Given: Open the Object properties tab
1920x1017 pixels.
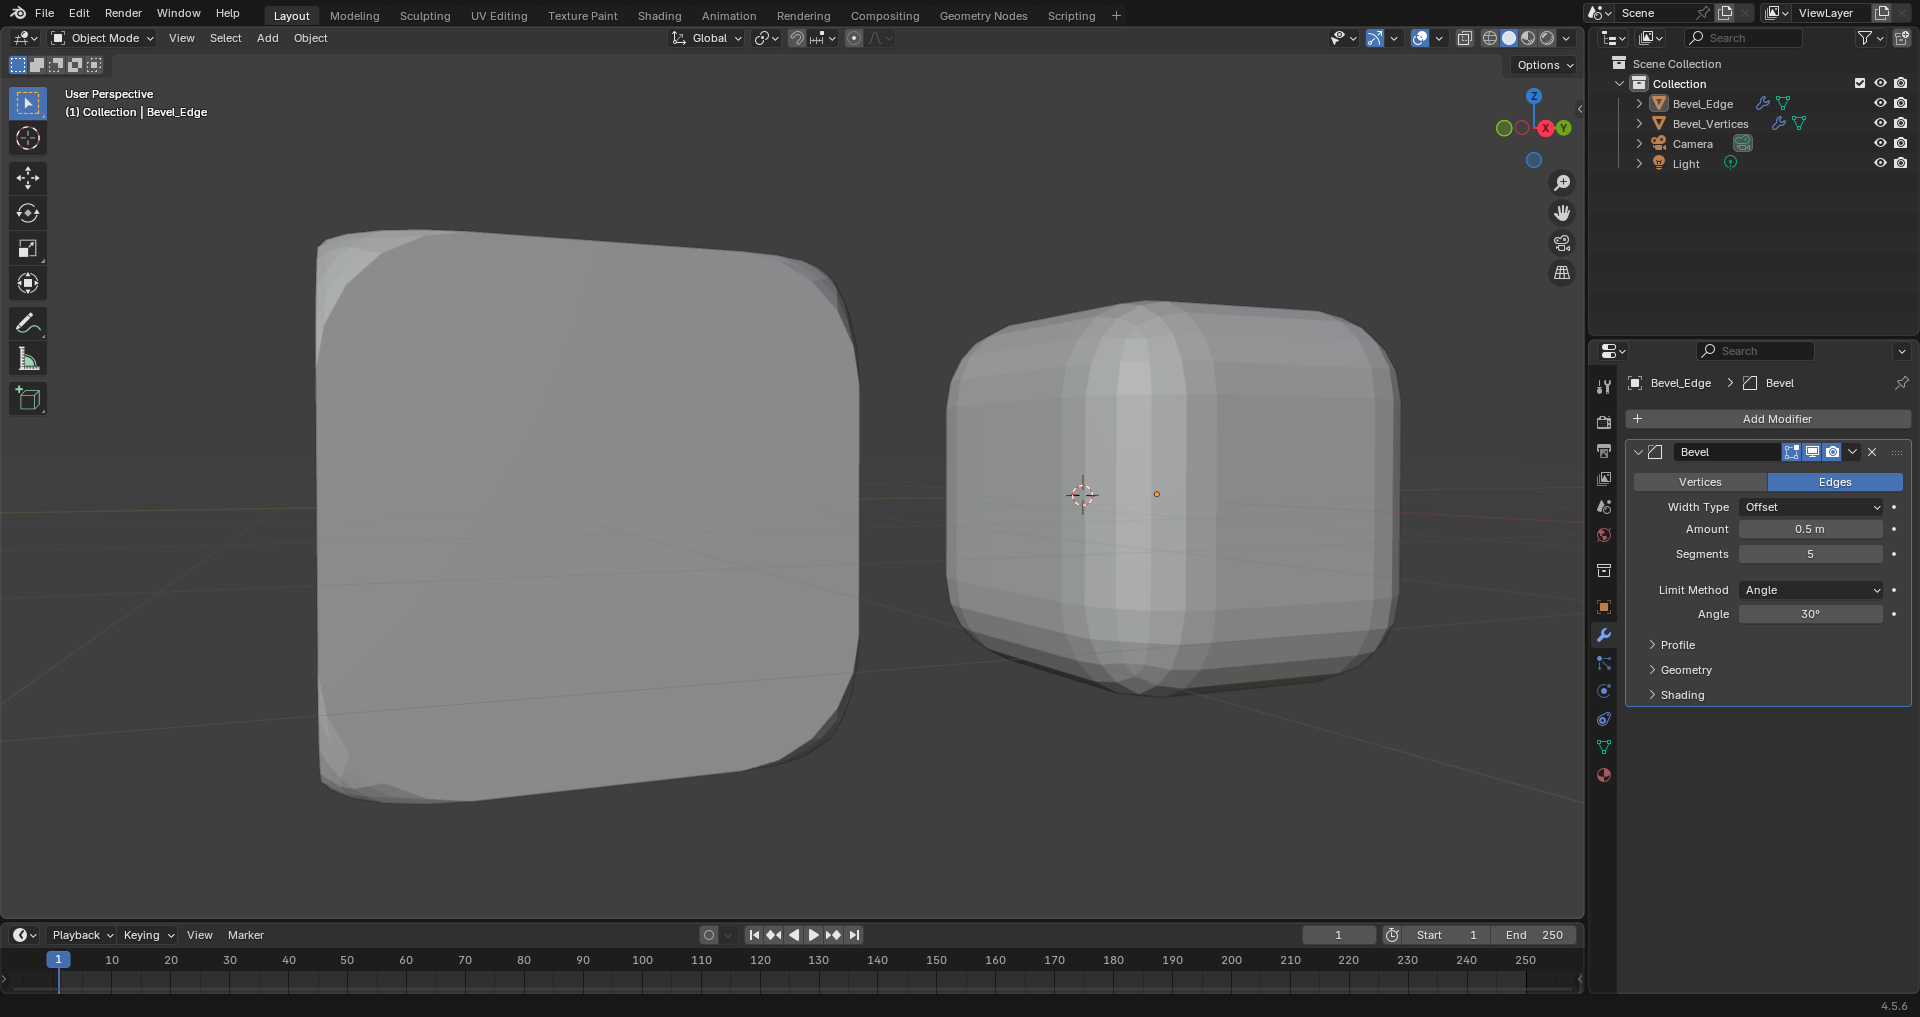Looking at the screenshot, I should 1604,606.
